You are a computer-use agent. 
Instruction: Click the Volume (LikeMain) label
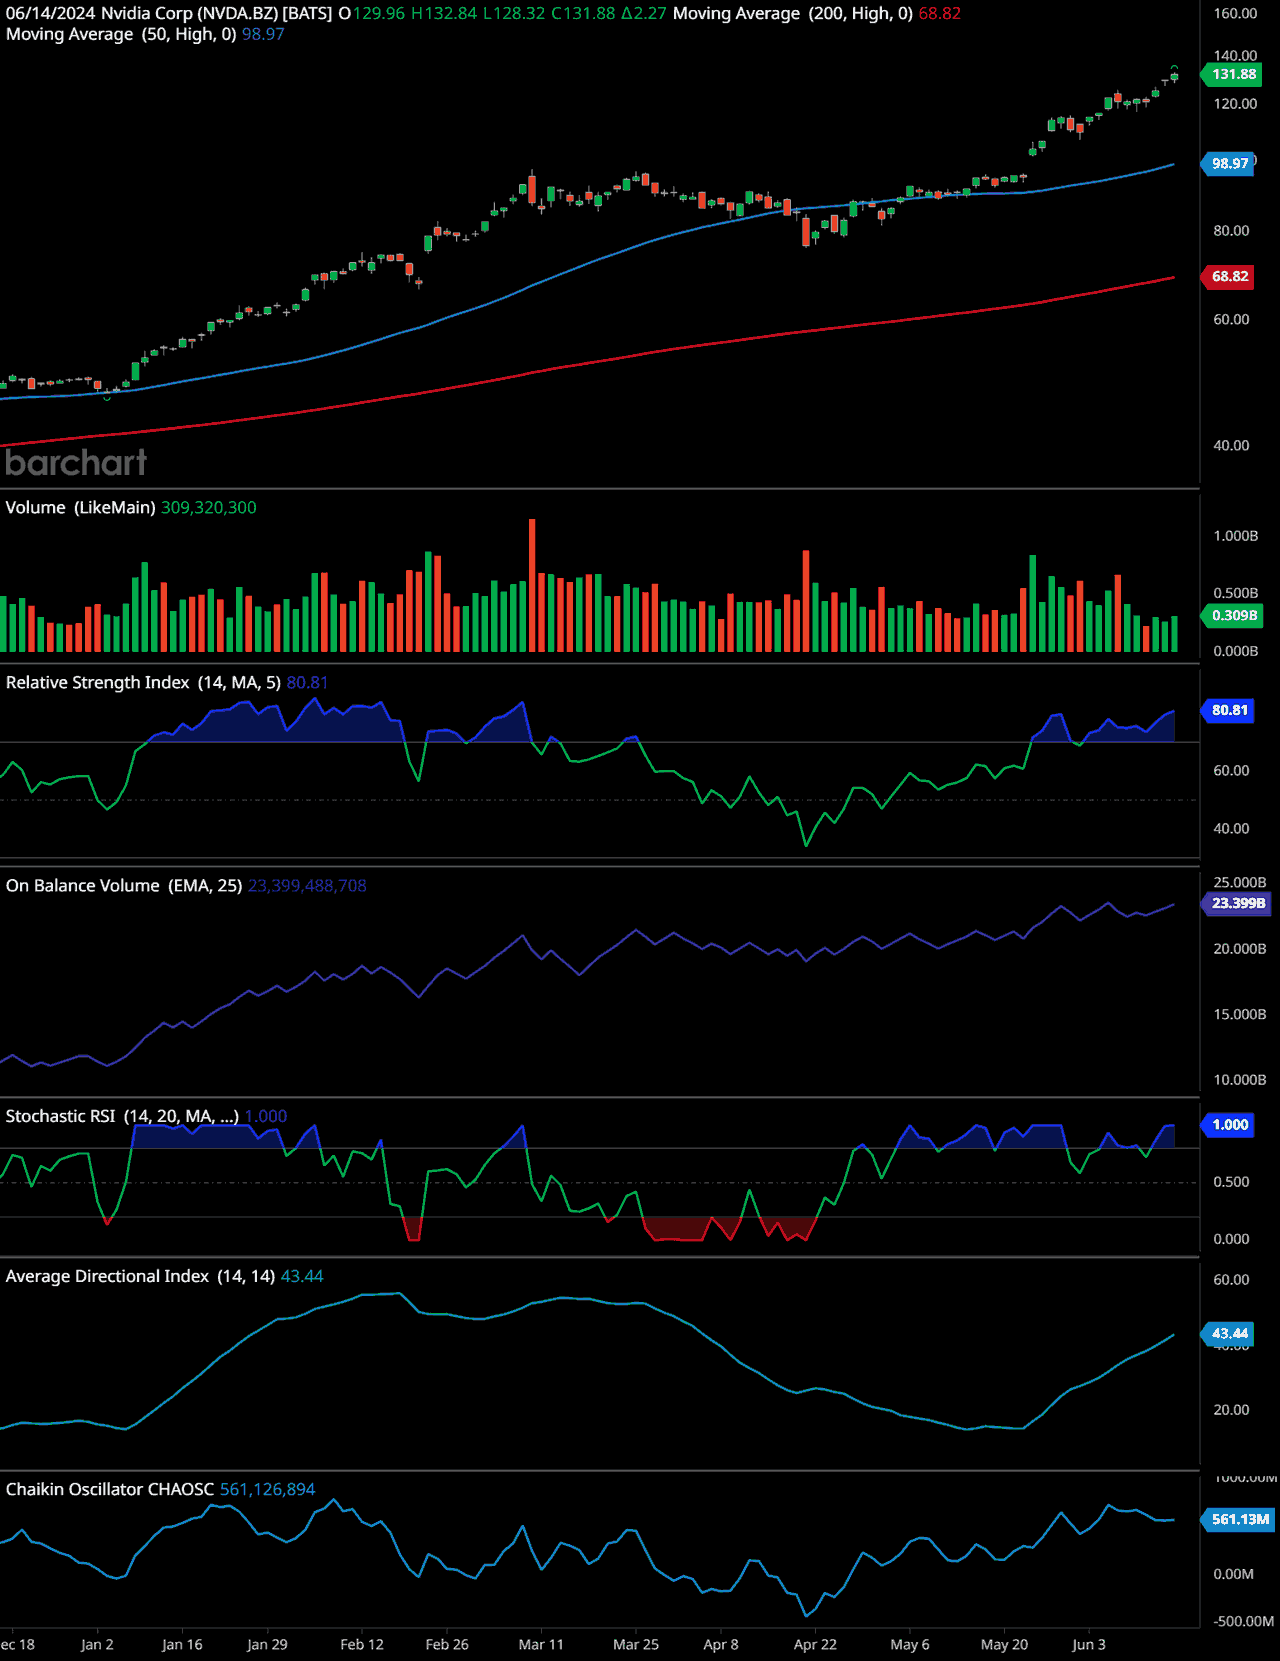click(80, 508)
